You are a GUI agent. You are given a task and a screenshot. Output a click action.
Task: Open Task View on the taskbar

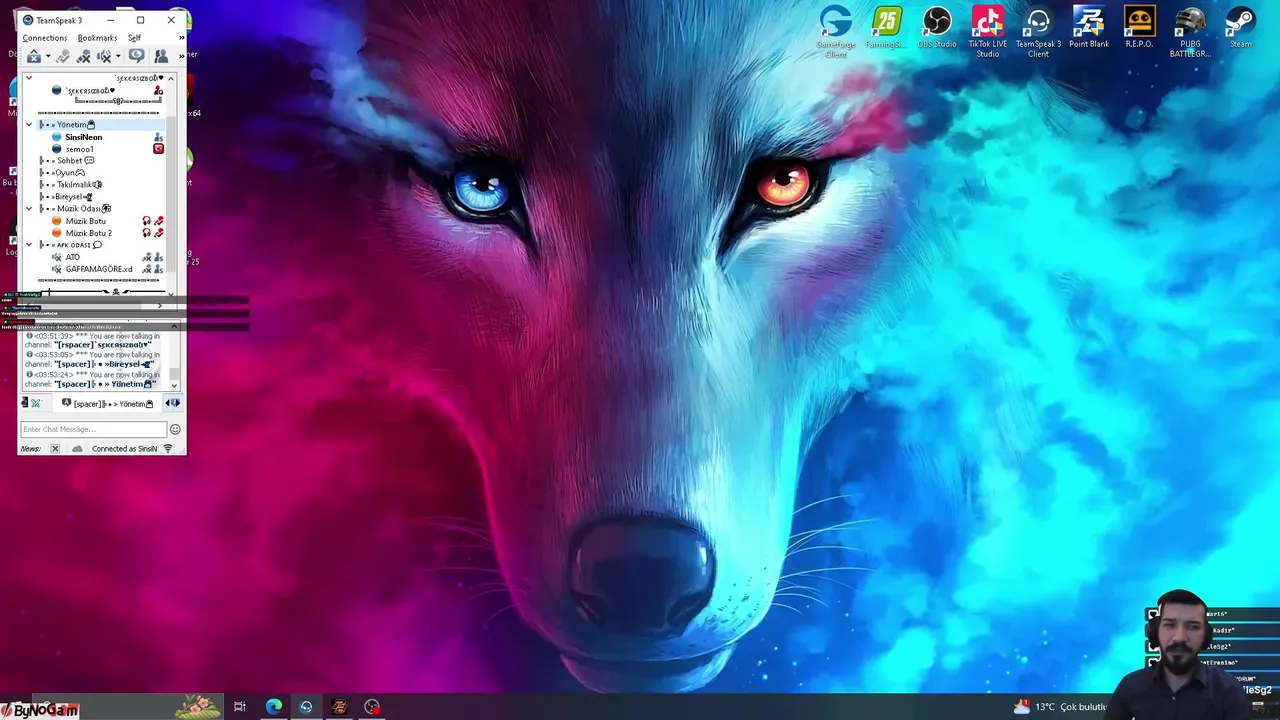tap(240, 707)
